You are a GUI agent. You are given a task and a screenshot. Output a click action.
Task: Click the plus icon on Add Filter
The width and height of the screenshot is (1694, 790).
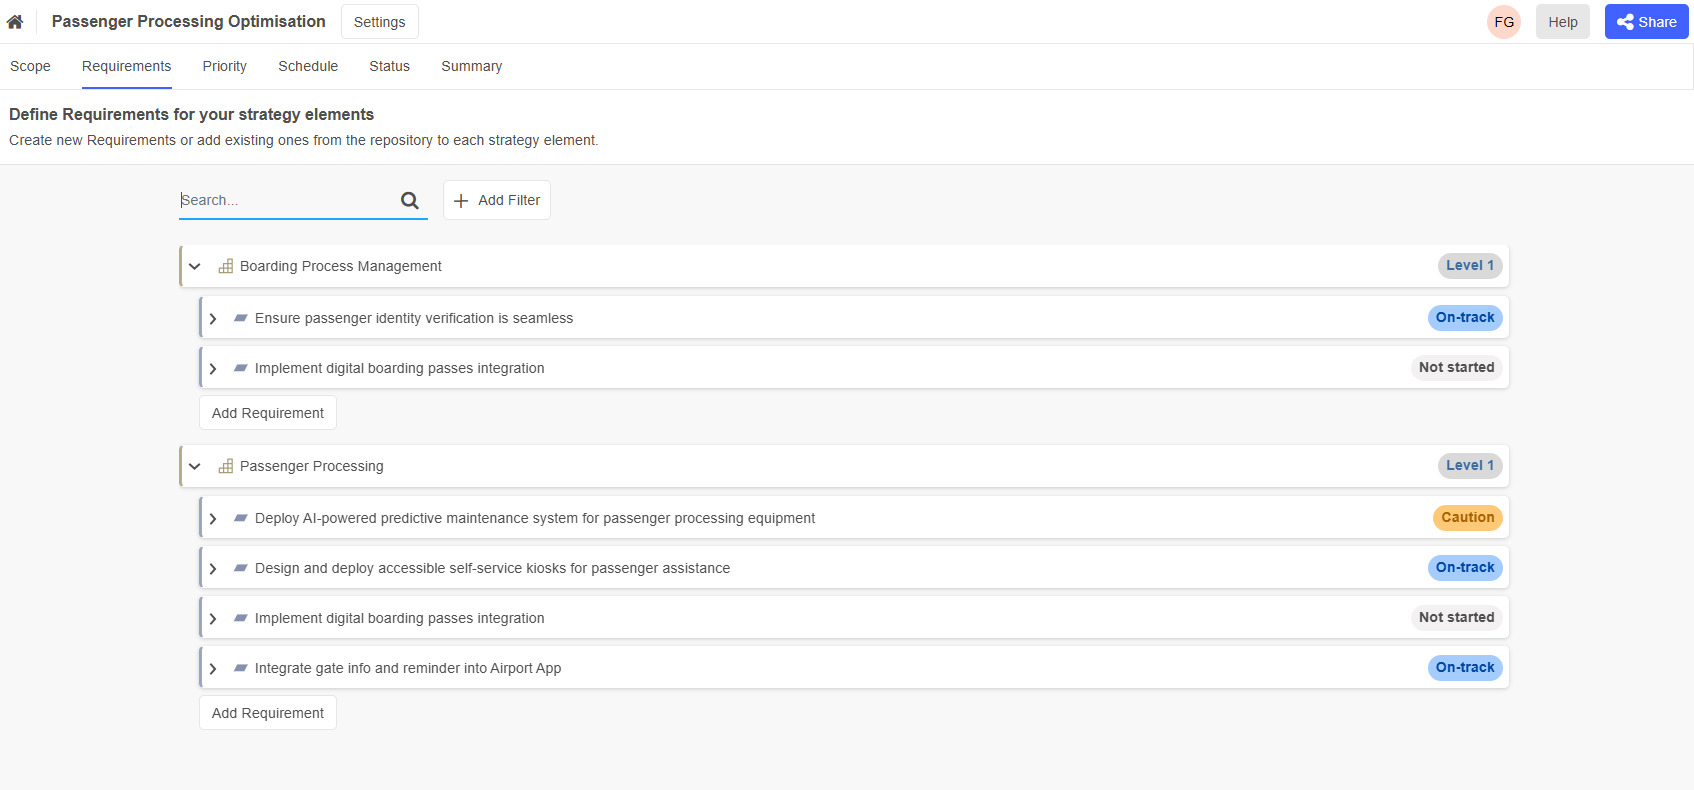coord(461,200)
